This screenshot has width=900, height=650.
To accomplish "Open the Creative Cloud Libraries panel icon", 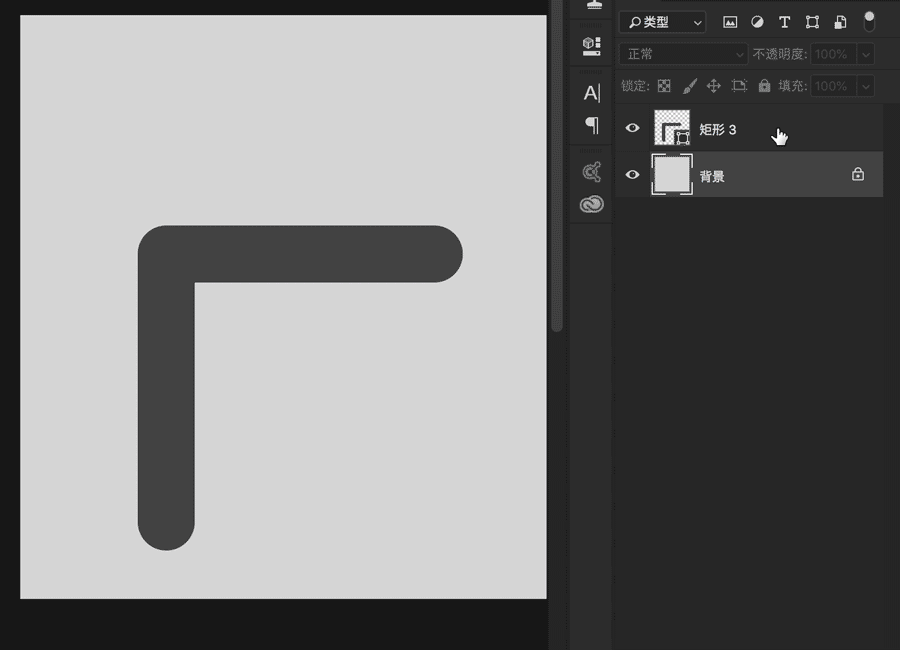I will coord(591,205).
